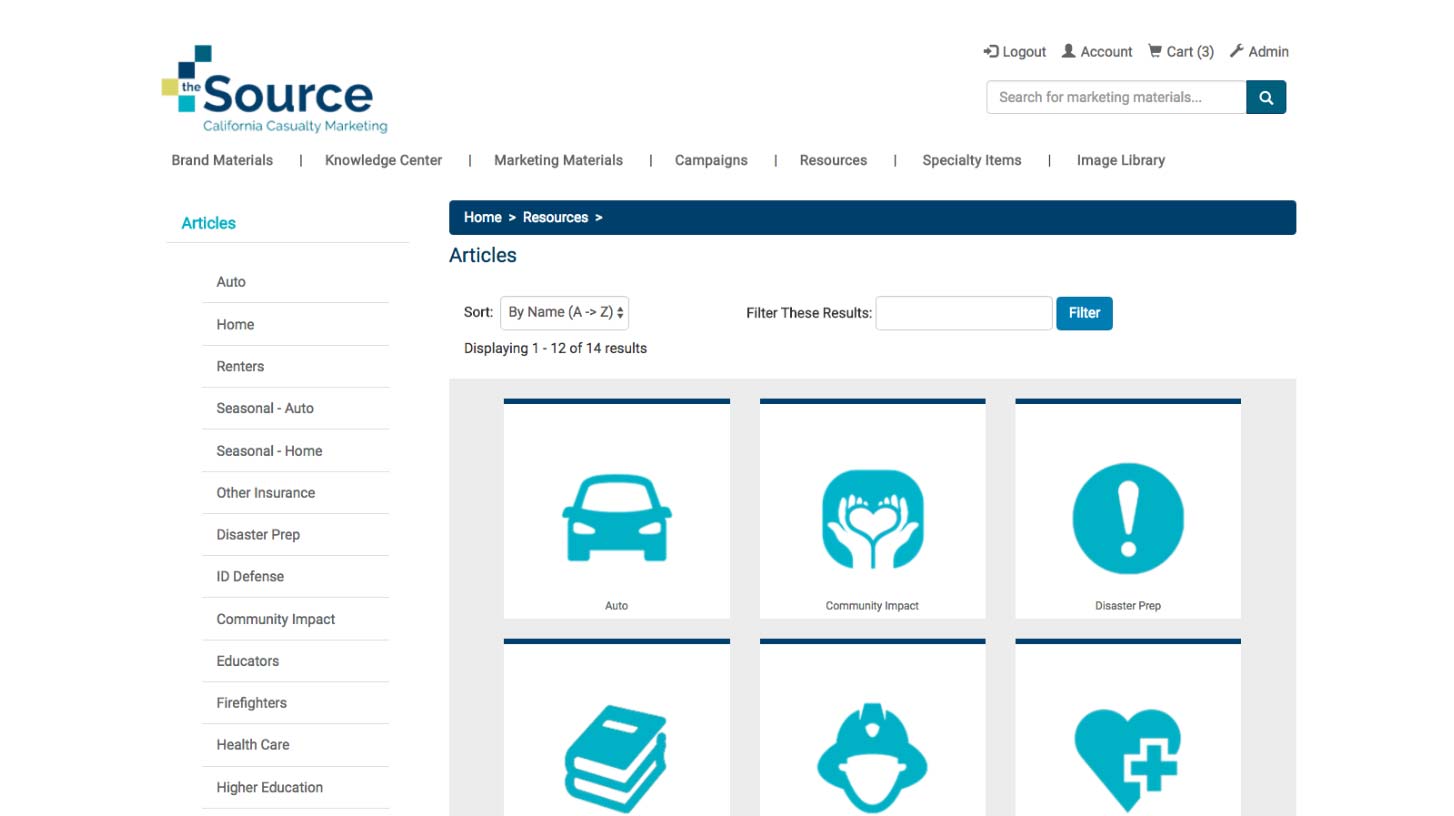
Task: Click the Filter These Results input field
Action: (x=964, y=313)
